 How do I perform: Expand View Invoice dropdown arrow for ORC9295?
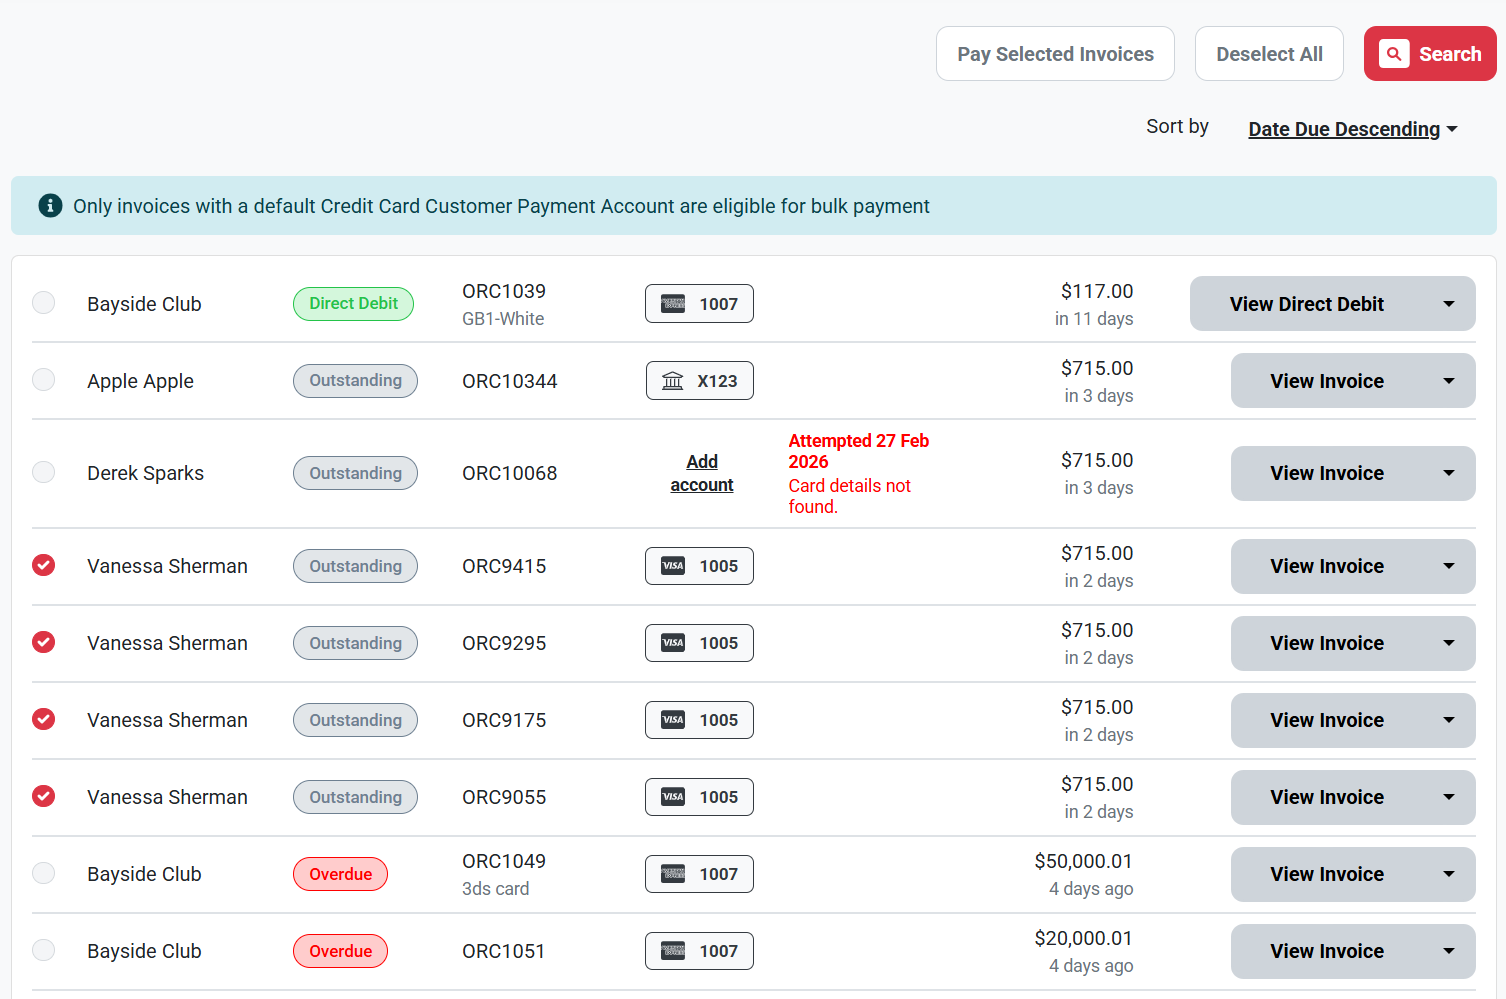click(1449, 643)
